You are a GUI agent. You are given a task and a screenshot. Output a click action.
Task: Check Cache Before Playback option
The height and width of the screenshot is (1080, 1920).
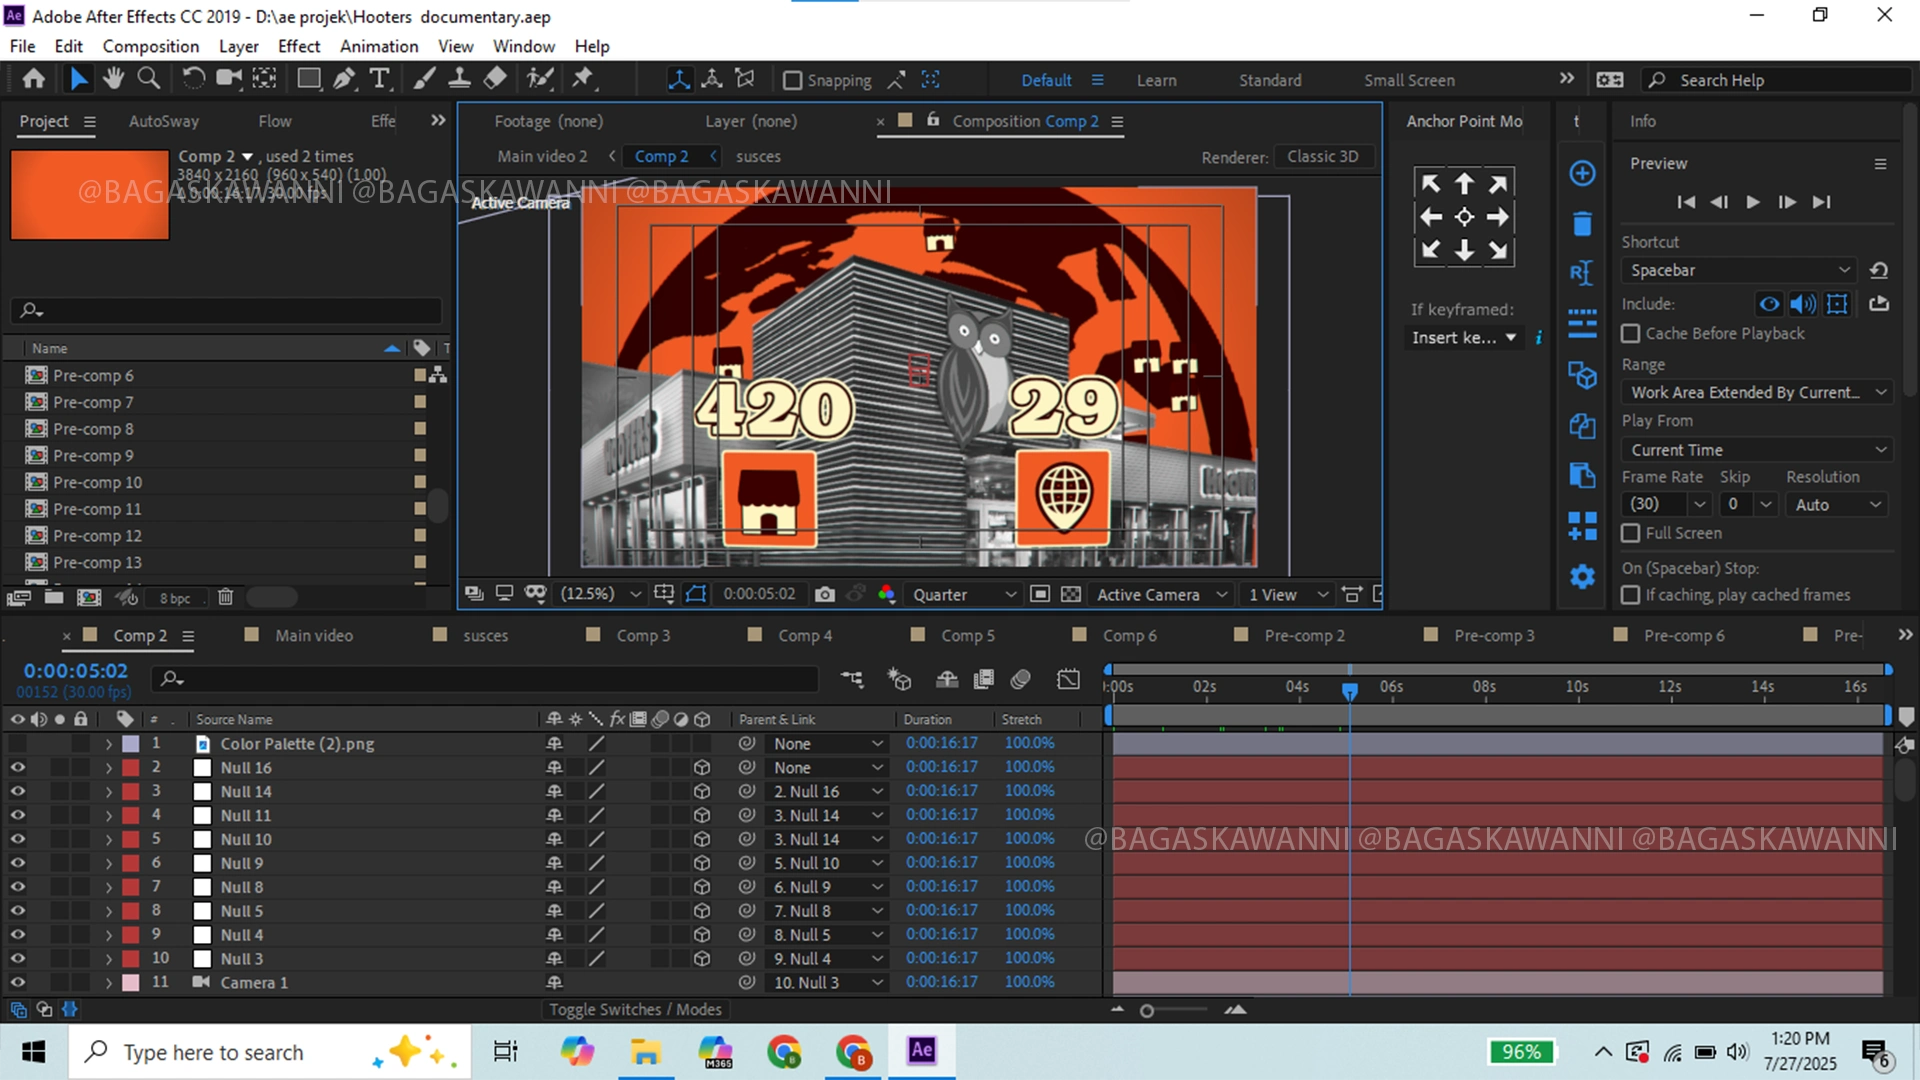click(x=1631, y=333)
